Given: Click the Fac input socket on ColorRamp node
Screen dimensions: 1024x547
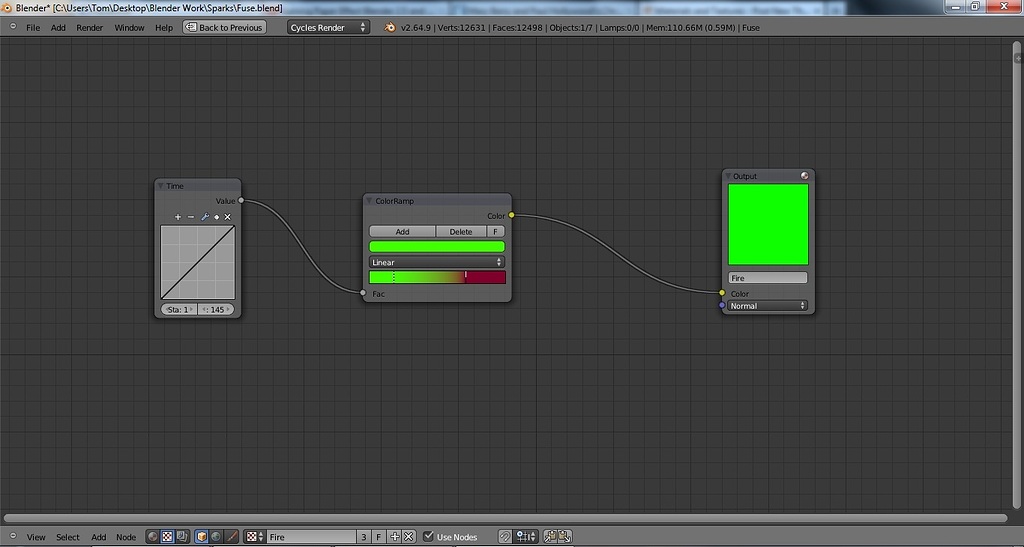Looking at the screenshot, I should (x=363, y=293).
